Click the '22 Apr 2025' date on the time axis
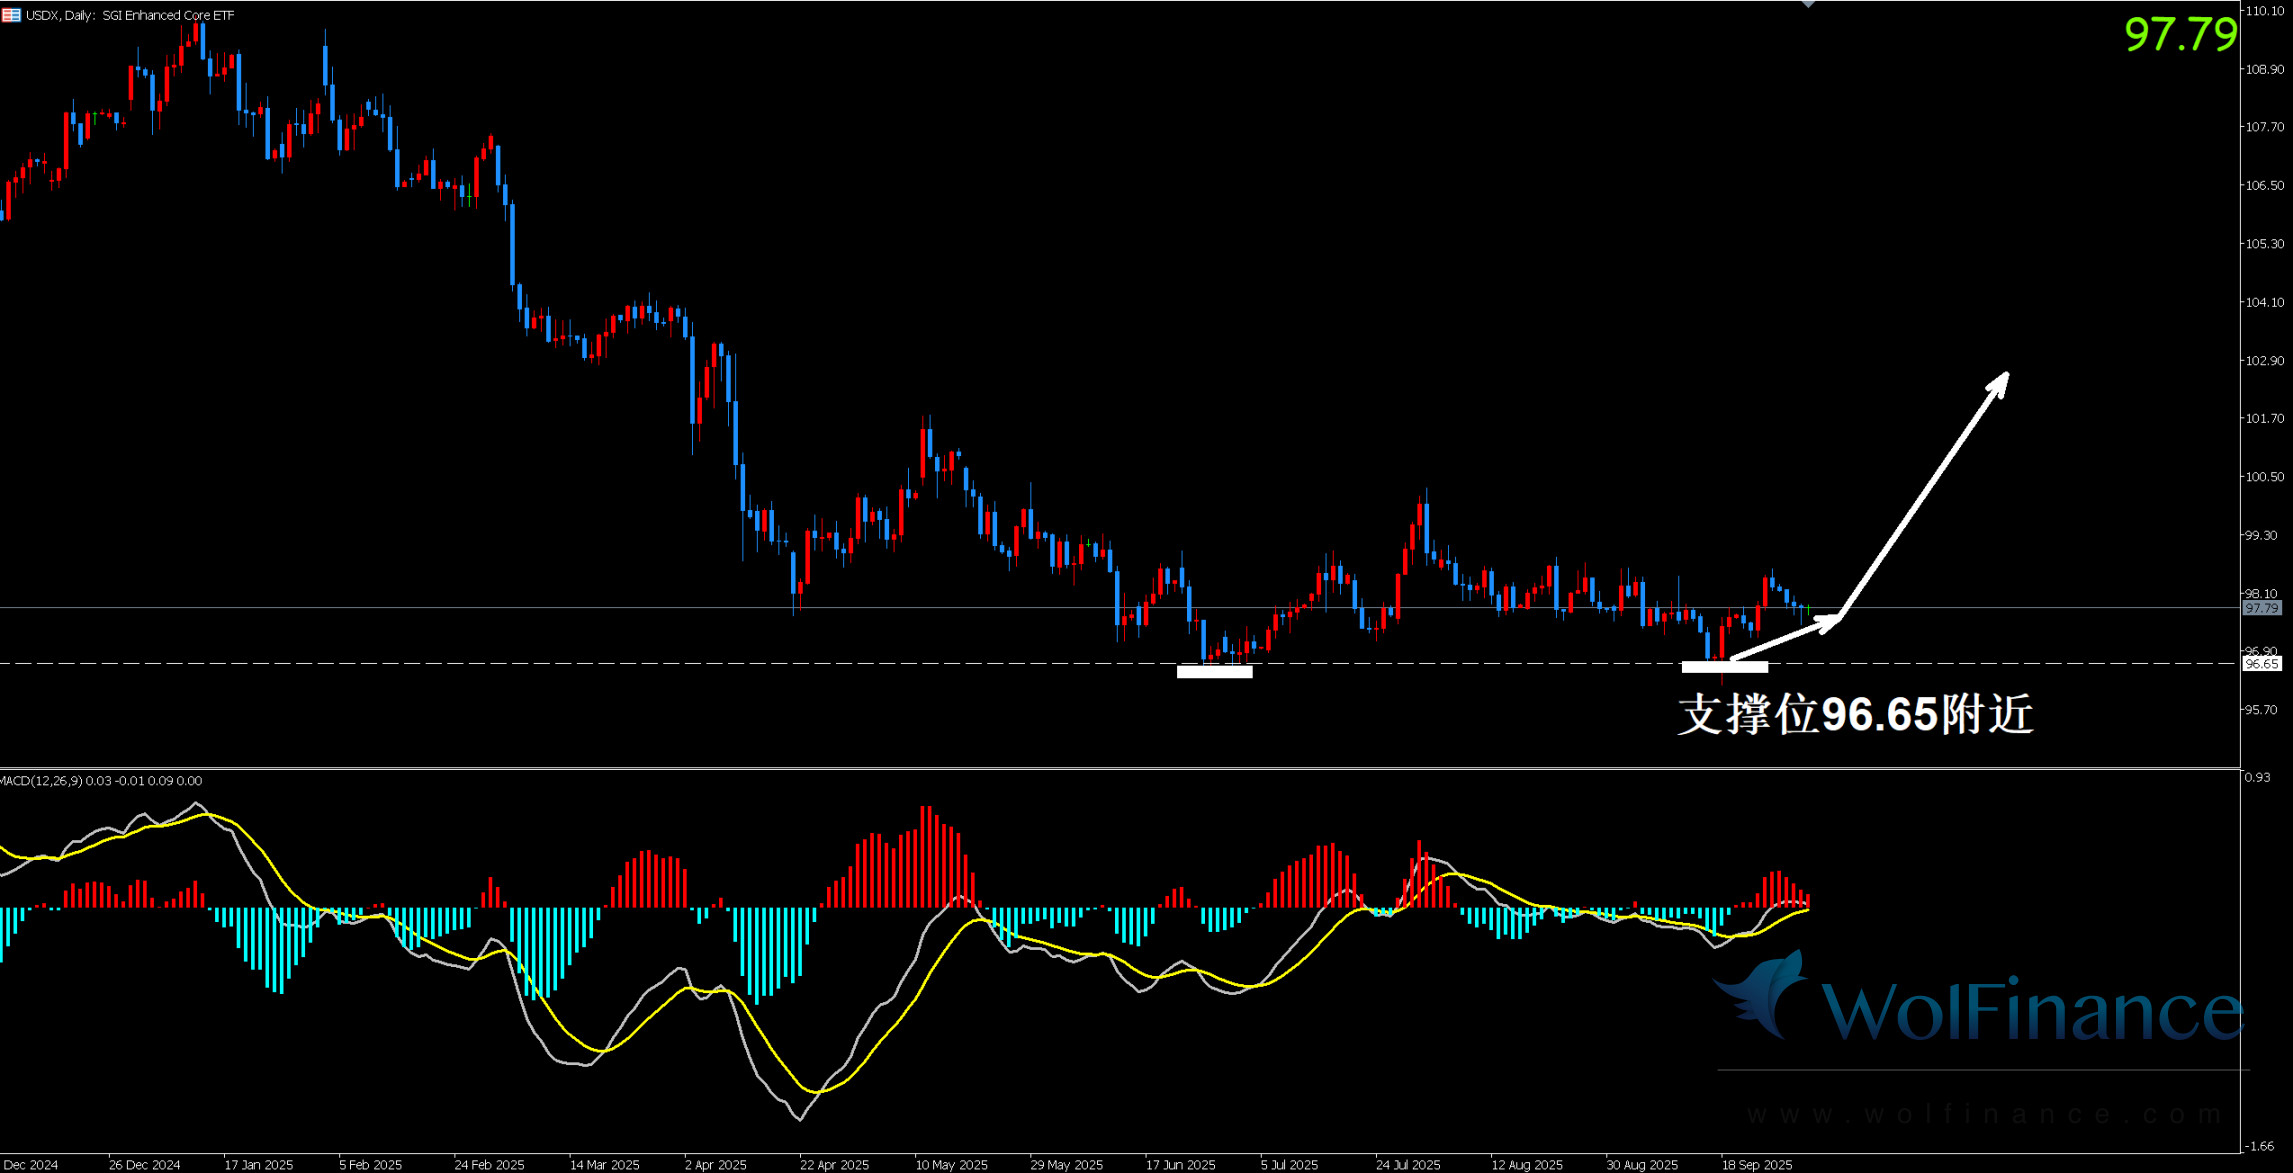The width and height of the screenshot is (2293, 1173). (834, 1165)
